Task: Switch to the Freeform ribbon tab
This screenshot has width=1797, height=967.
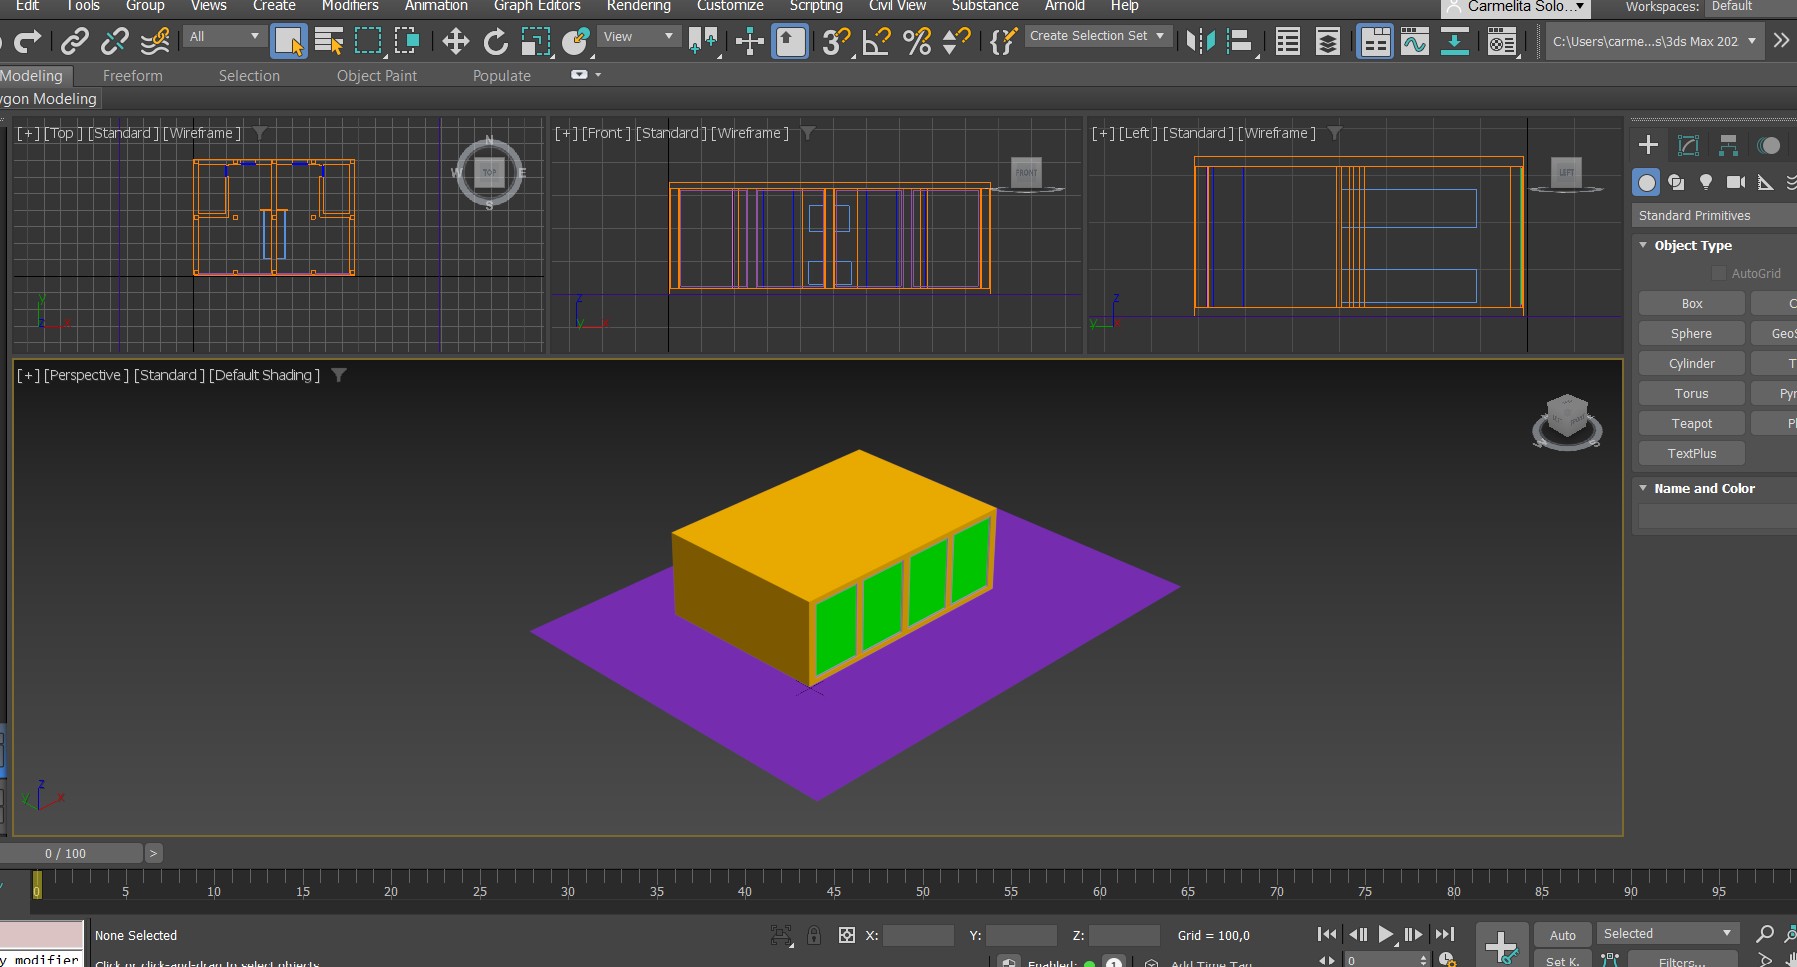Action: (x=132, y=76)
